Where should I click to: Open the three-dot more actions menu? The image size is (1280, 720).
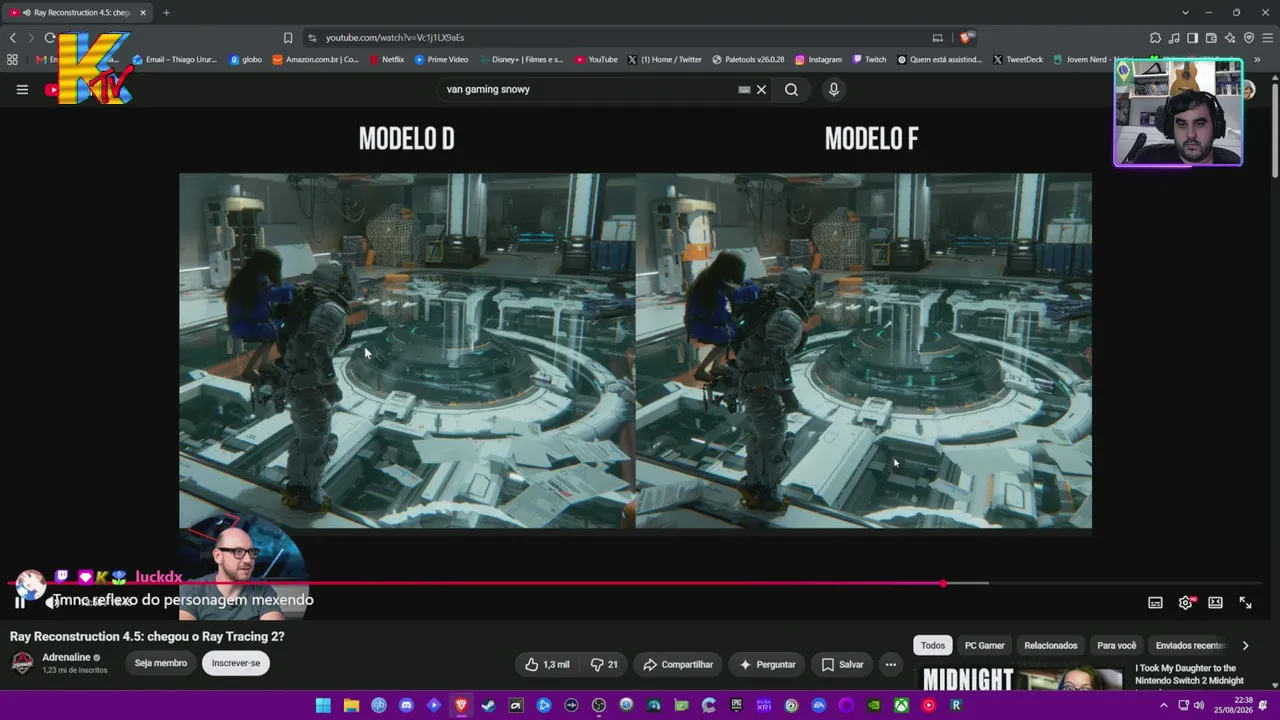click(x=890, y=664)
